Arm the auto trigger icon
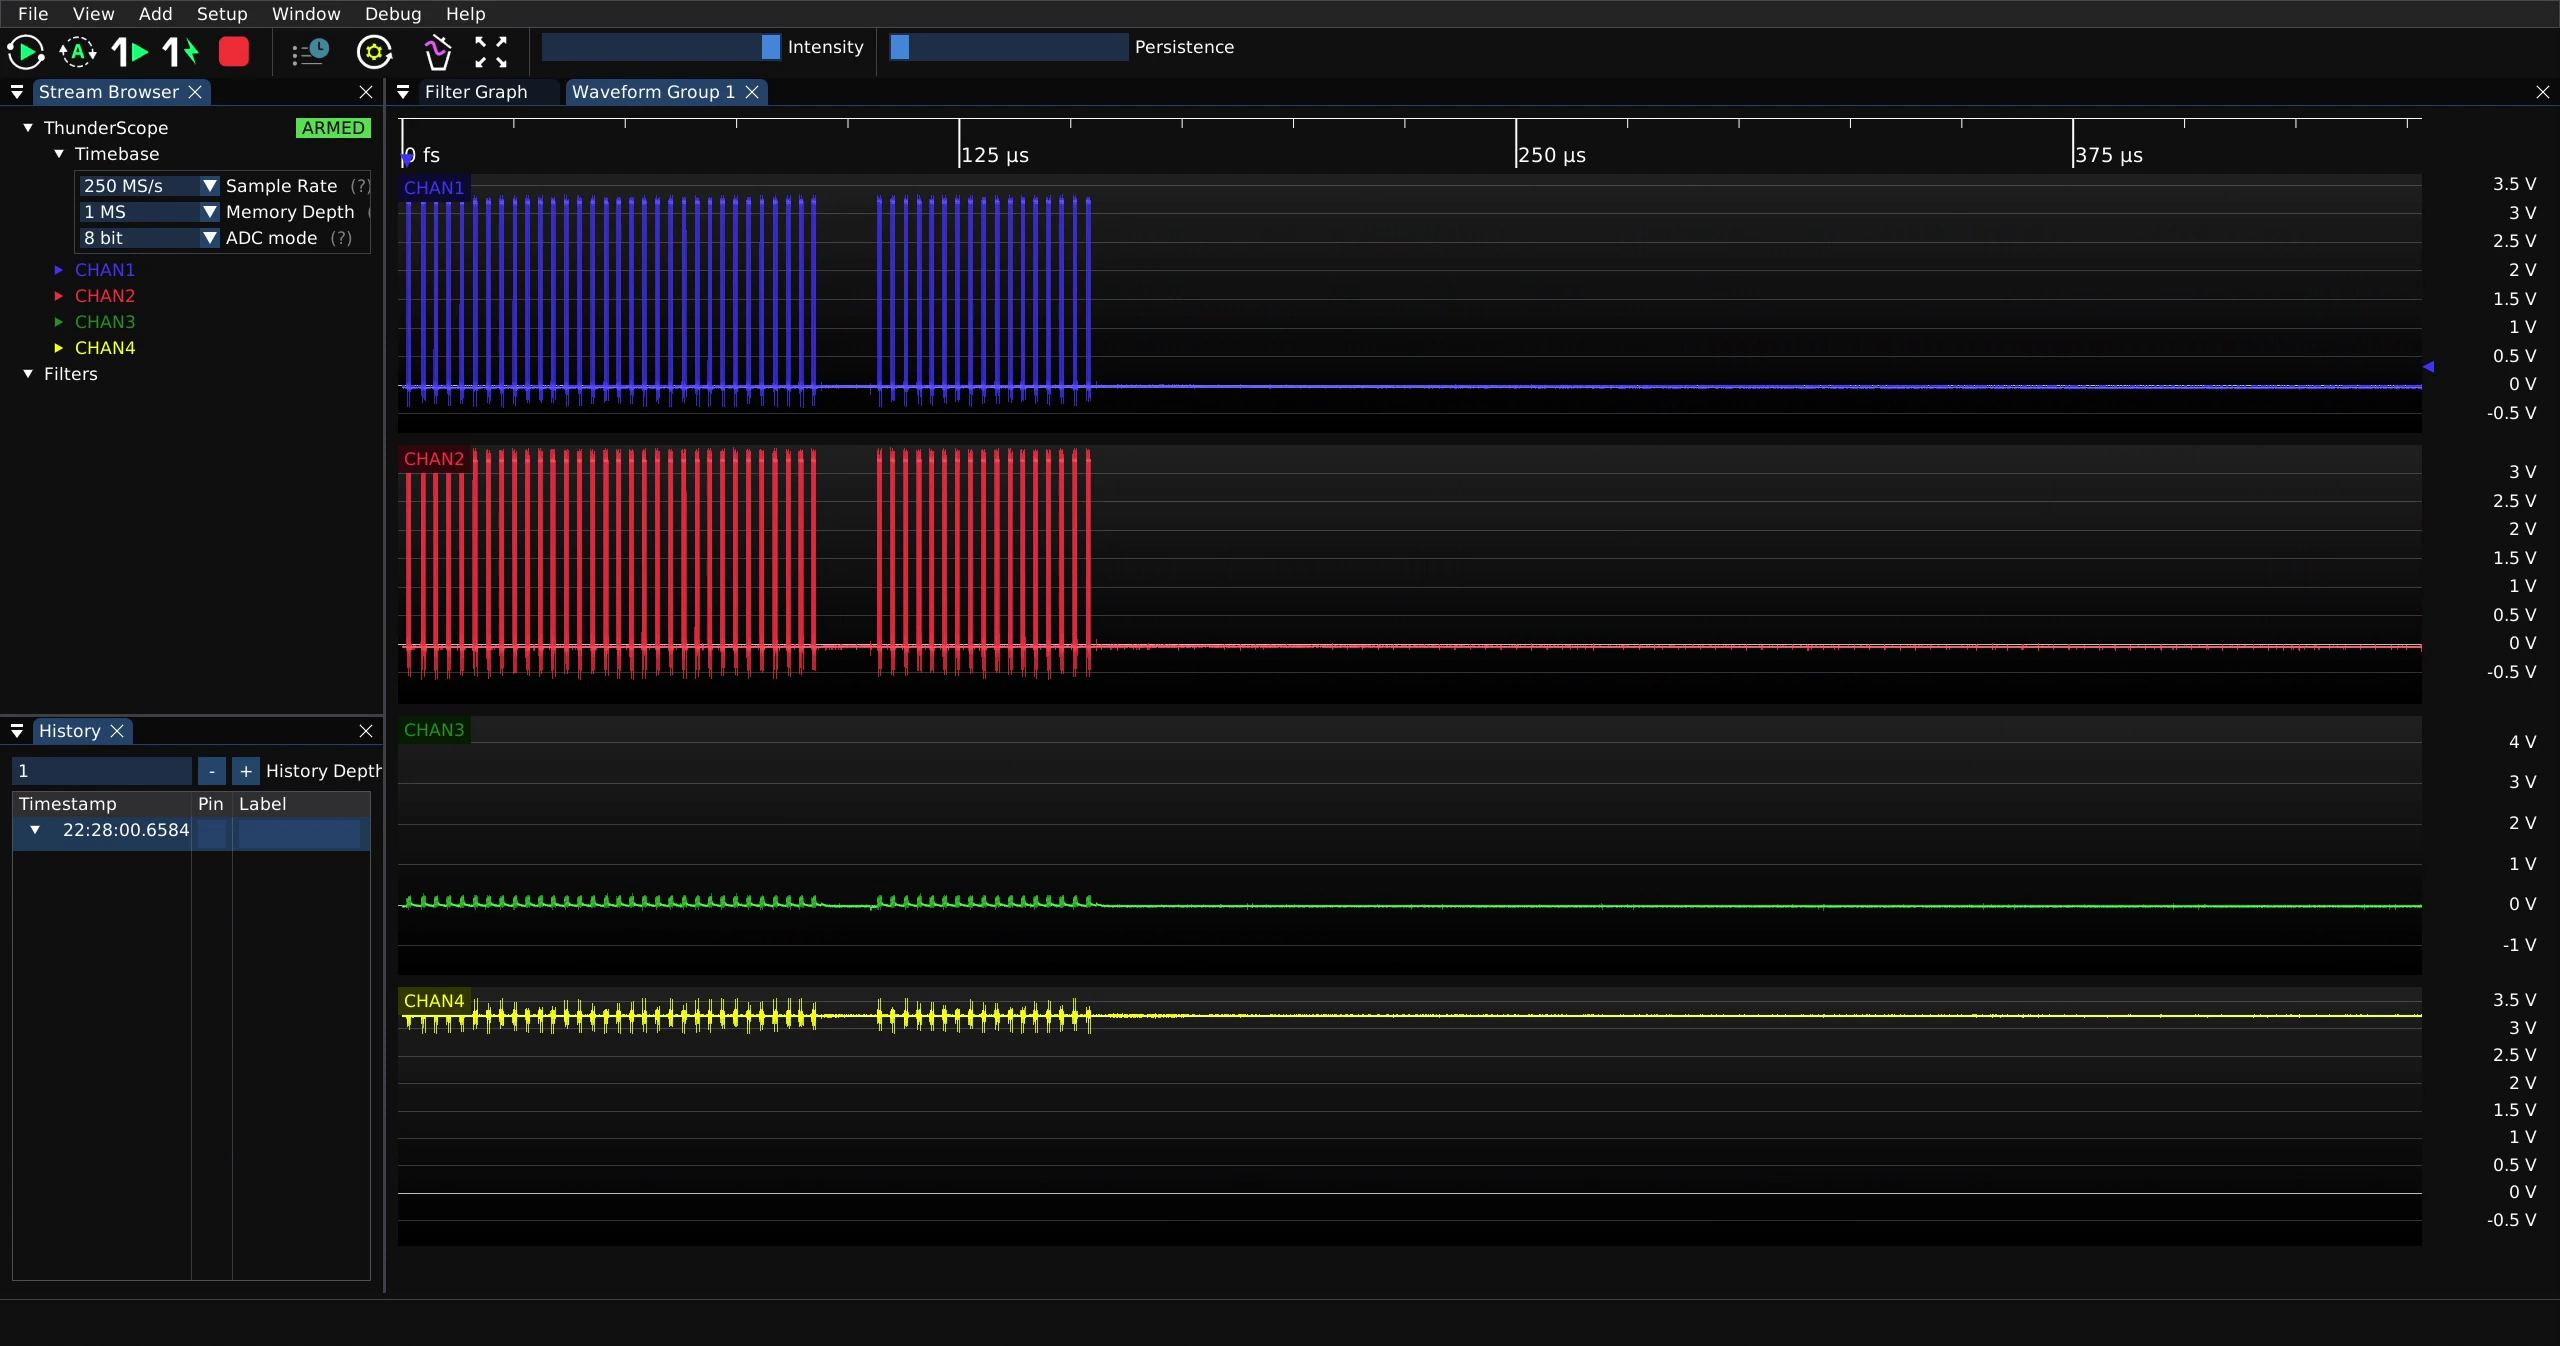The height and width of the screenshot is (1346, 2560). (78, 52)
